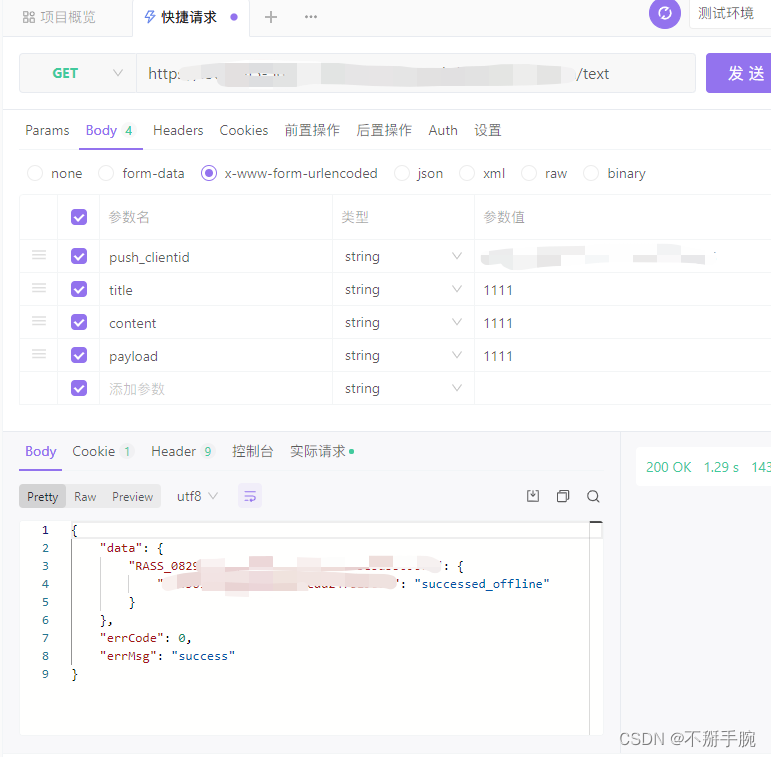Open the 前置操作 tab
Viewport: 771px width, 757px height.
click(312, 130)
